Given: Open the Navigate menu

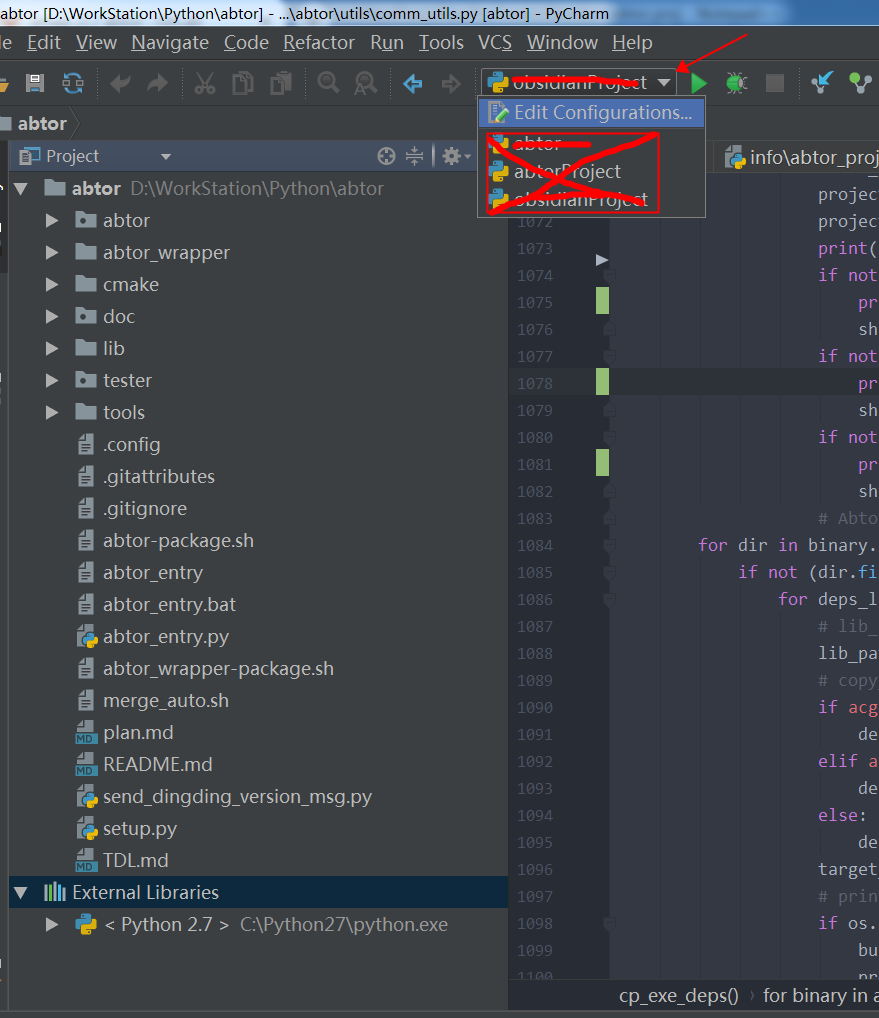Looking at the screenshot, I should coord(170,43).
